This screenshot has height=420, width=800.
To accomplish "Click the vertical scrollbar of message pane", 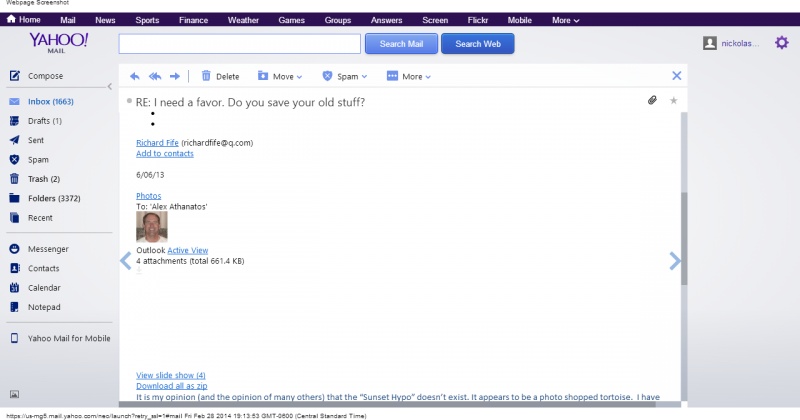I will click(684, 239).
